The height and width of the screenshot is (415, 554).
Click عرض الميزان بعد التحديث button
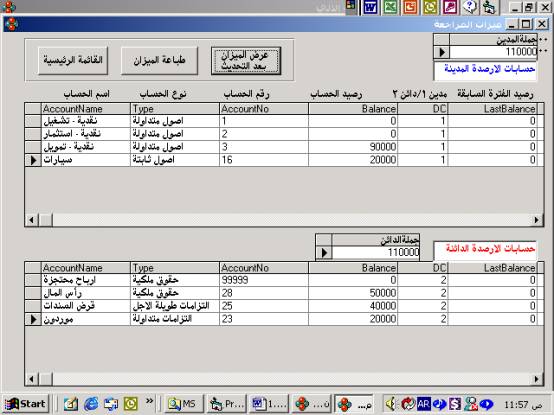coord(246,61)
